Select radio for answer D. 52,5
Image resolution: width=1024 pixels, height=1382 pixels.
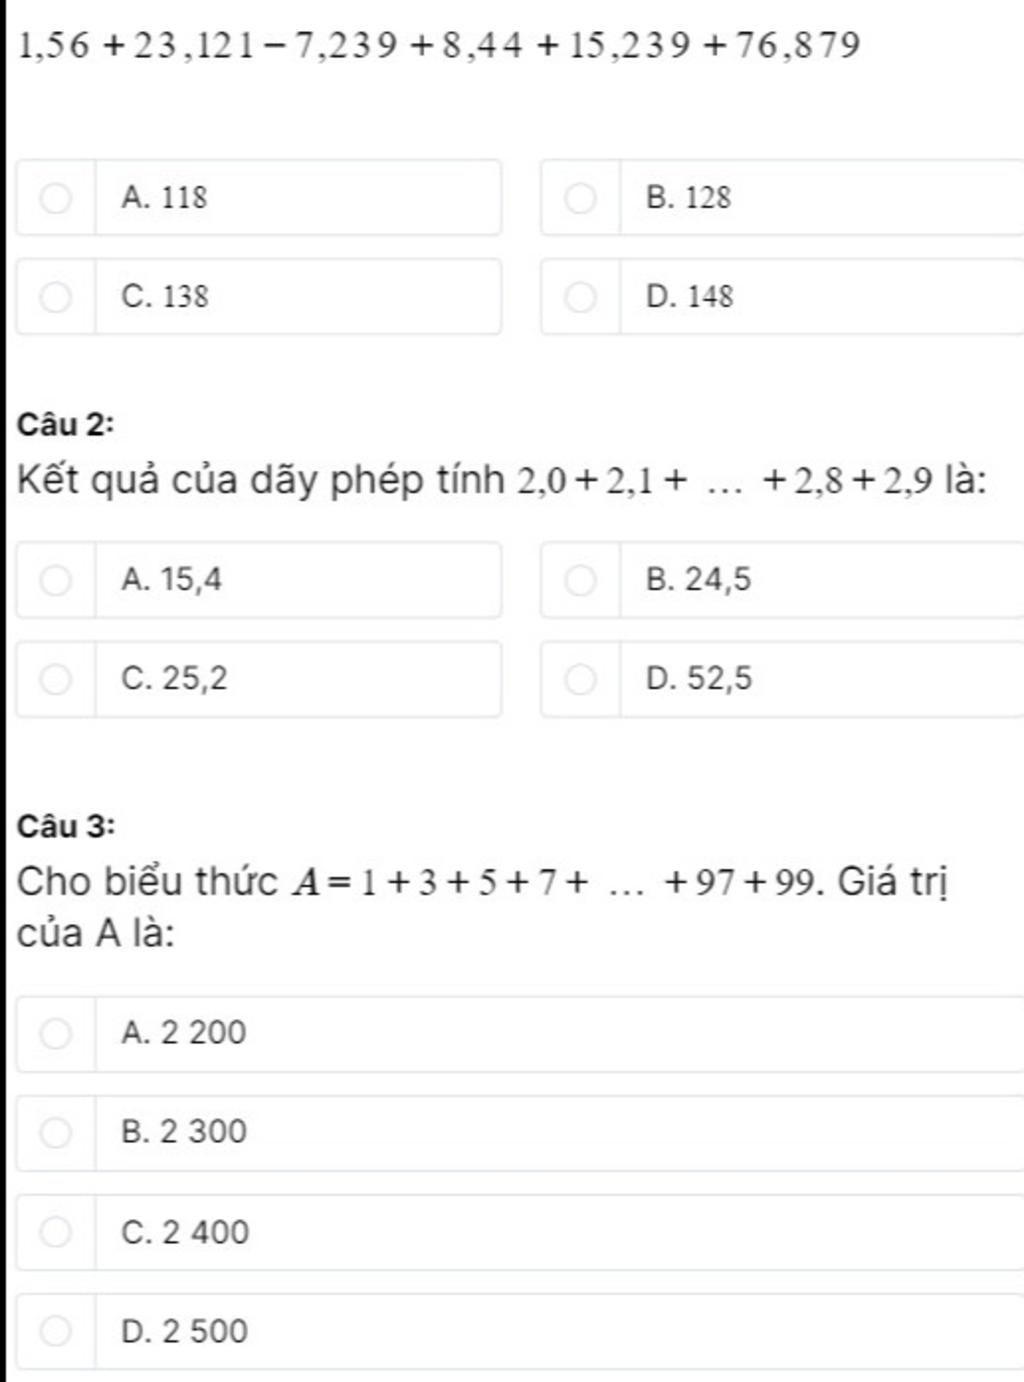[580, 679]
